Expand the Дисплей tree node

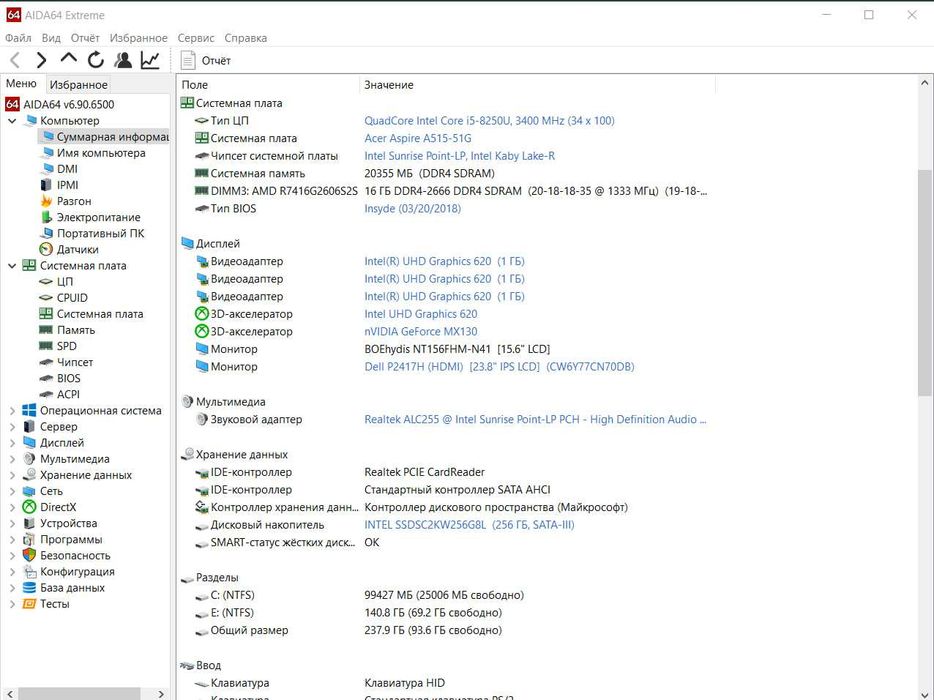tap(12, 443)
